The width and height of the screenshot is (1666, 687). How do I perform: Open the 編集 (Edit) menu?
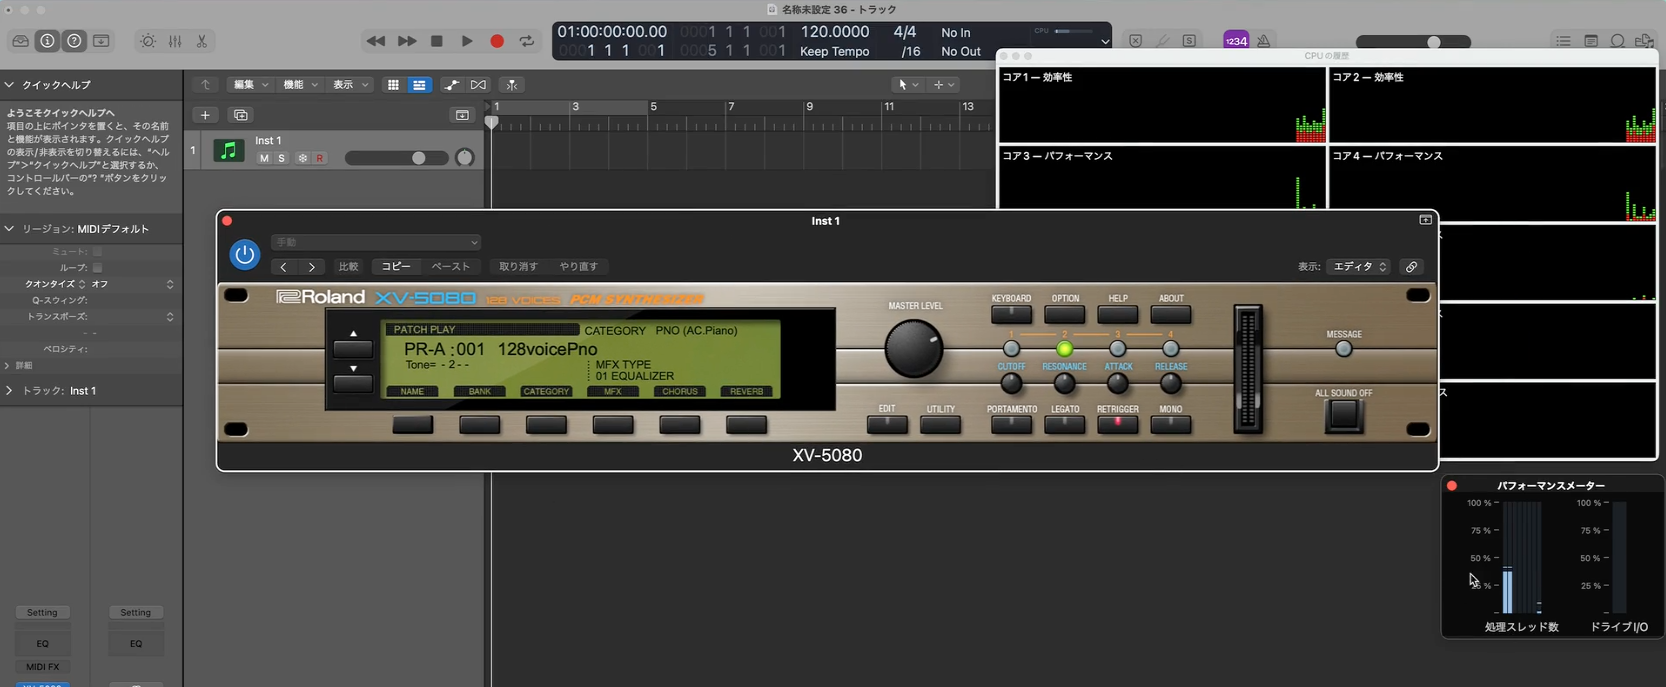tap(250, 85)
